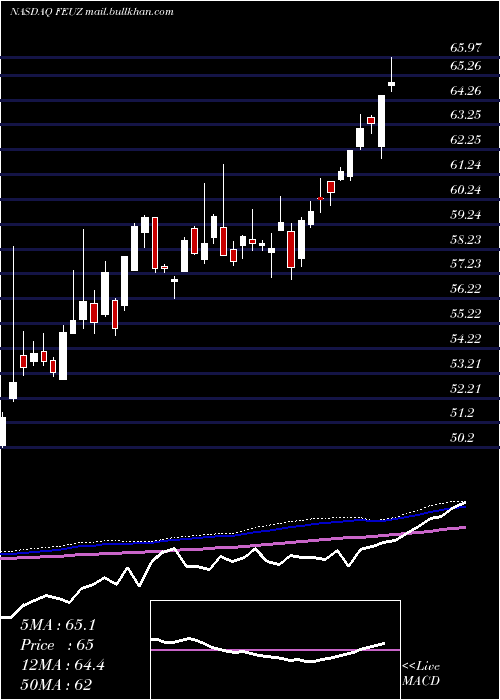Click the 56.22 price axis label
The width and height of the screenshot is (500, 700).
click(x=466, y=289)
